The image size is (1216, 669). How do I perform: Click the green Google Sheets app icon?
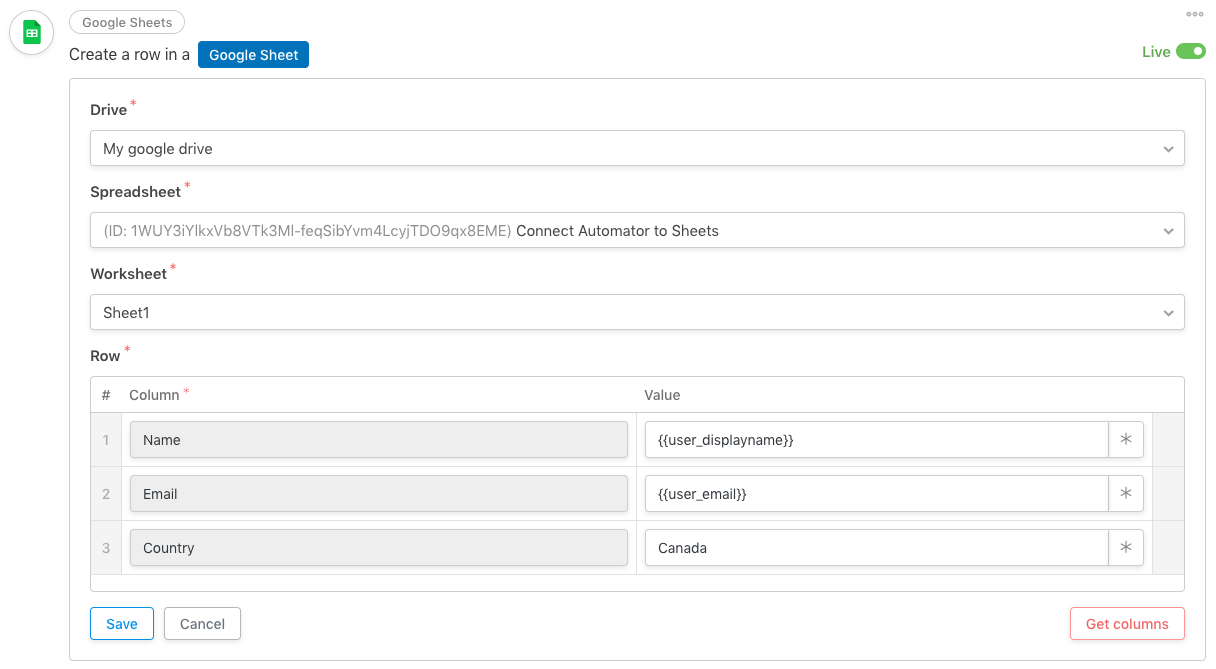point(31,33)
